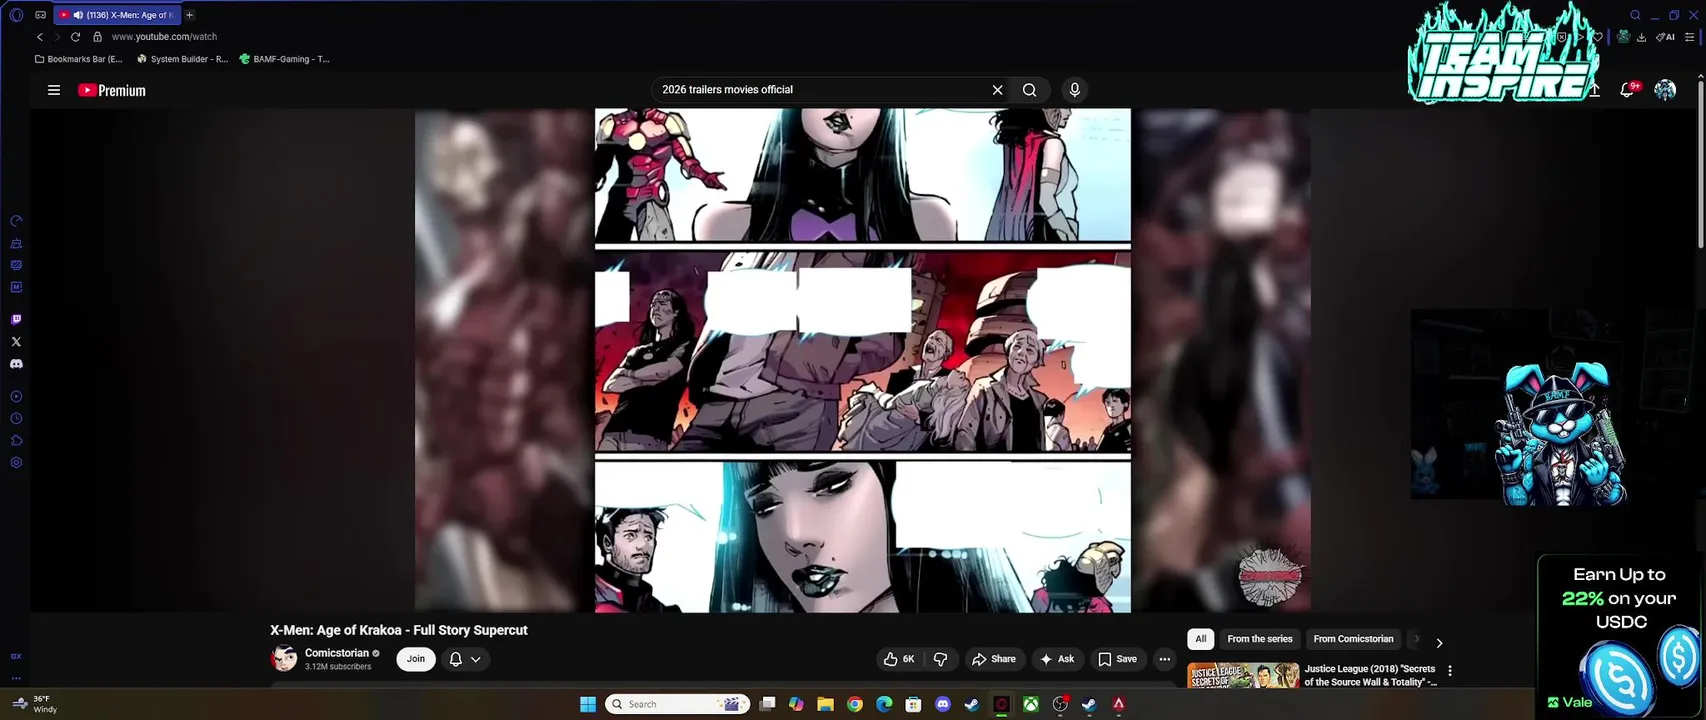The image size is (1706, 720).
Task: Show more filter chips arrow
Action: (x=1439, y=643)
